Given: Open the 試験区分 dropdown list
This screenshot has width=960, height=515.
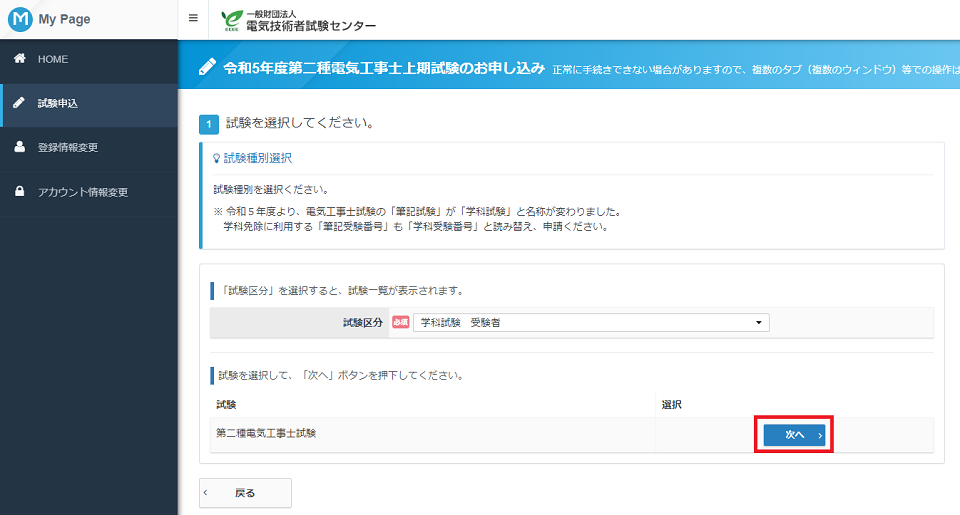Looking at the screenshot, I should tap(590, 323).
